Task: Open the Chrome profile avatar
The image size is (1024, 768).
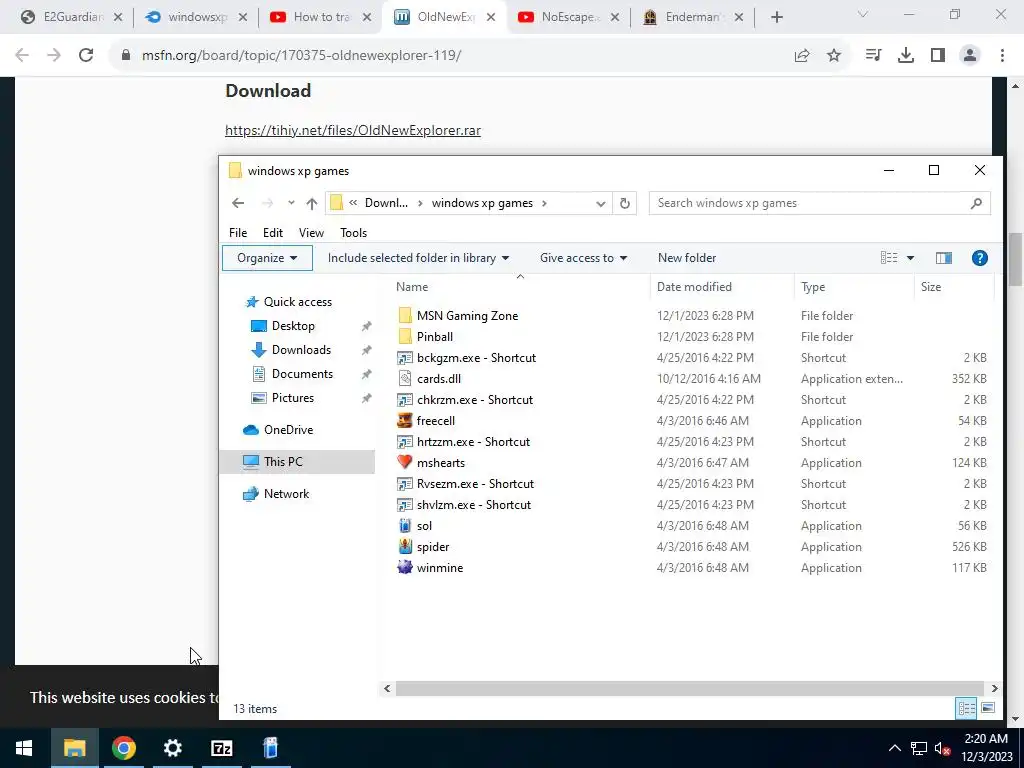Action: (x=970, y=56)
